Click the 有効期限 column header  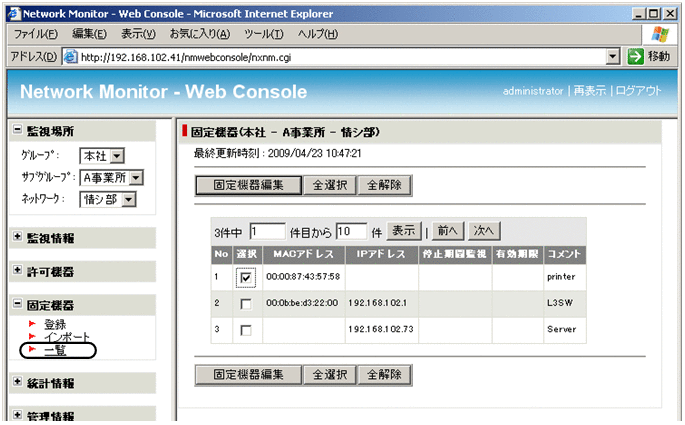517,254
